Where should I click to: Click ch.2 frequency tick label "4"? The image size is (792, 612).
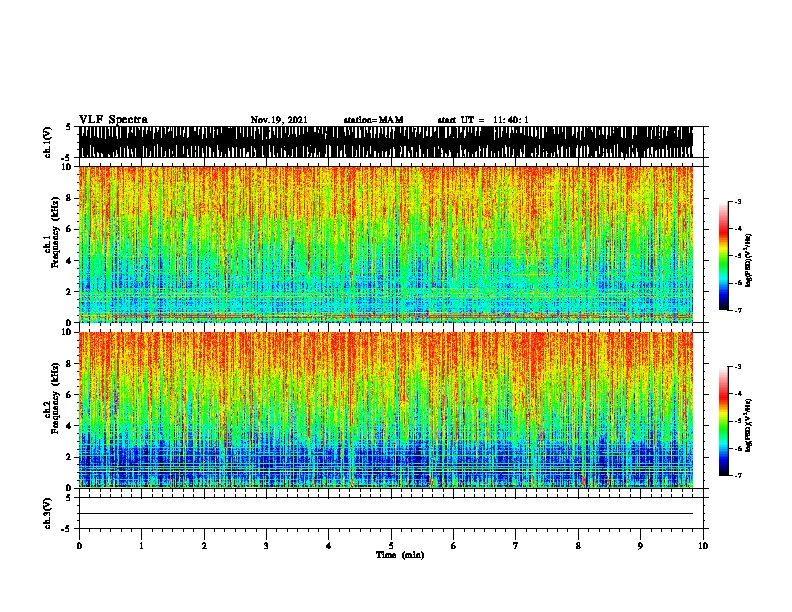[x=69, y=426]
